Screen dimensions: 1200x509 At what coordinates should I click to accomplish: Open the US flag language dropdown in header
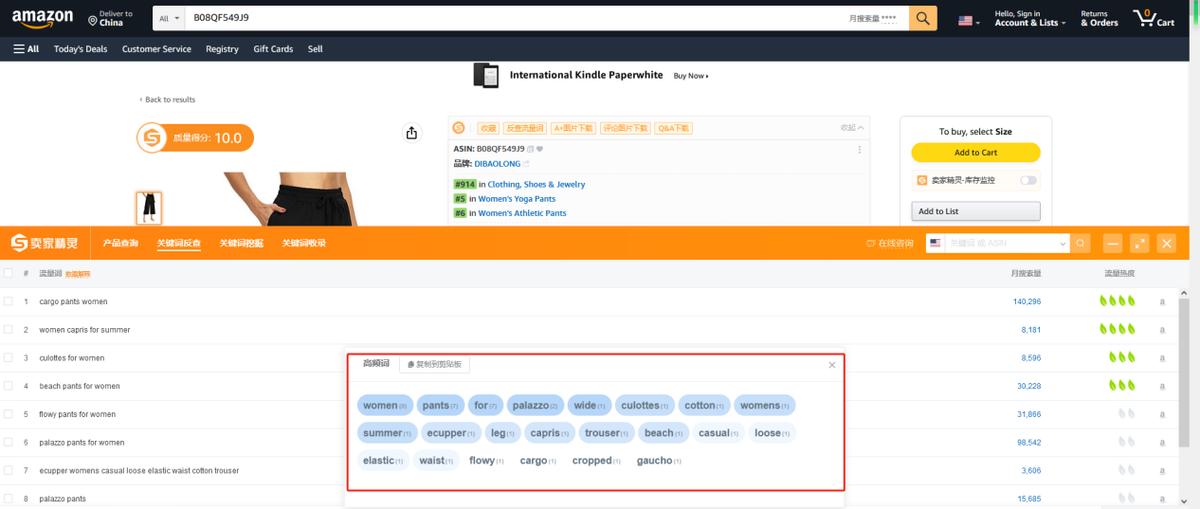click(x=969, y=20)
